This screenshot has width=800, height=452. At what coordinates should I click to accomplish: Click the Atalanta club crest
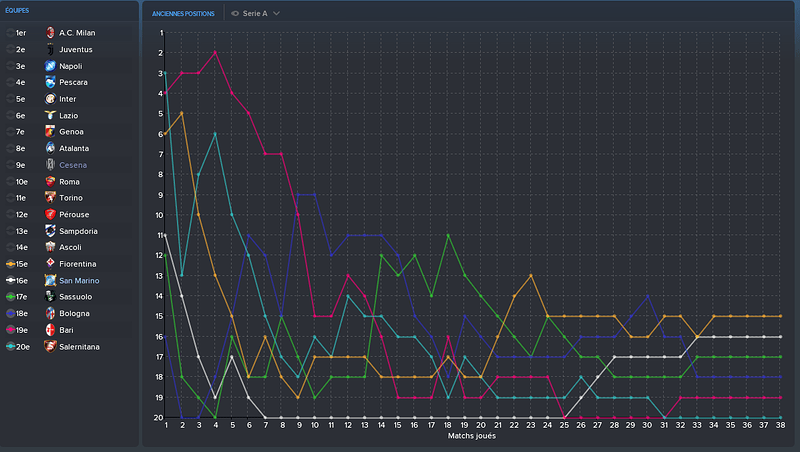pos(50,148)
